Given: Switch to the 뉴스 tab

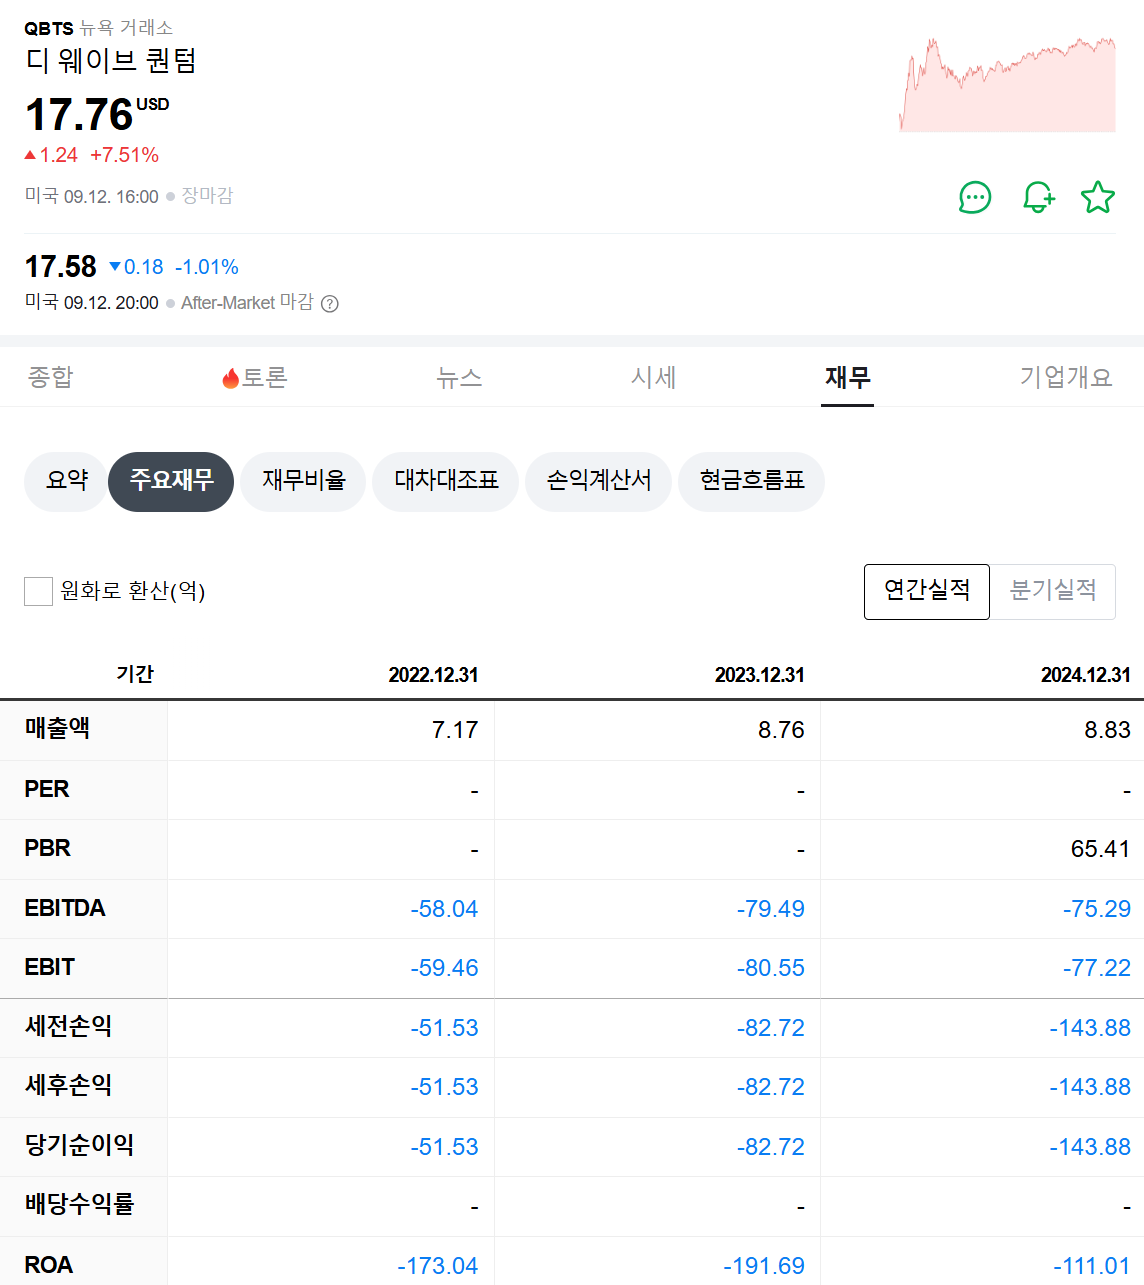Looking at the screenshot, I should (x=459, y=377).
